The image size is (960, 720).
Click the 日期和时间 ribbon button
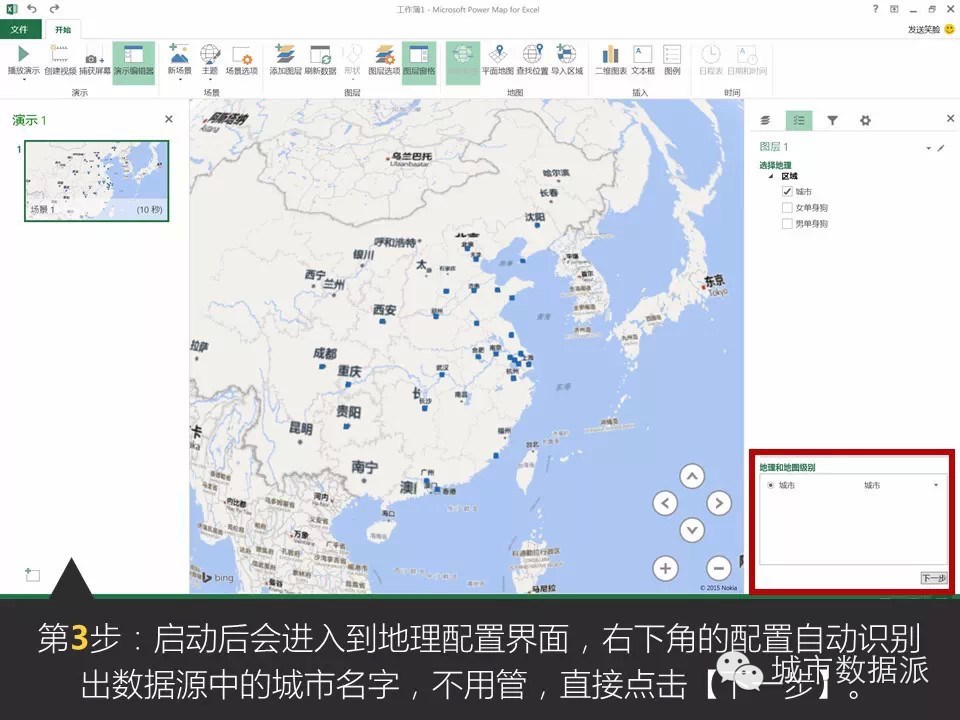747,59
